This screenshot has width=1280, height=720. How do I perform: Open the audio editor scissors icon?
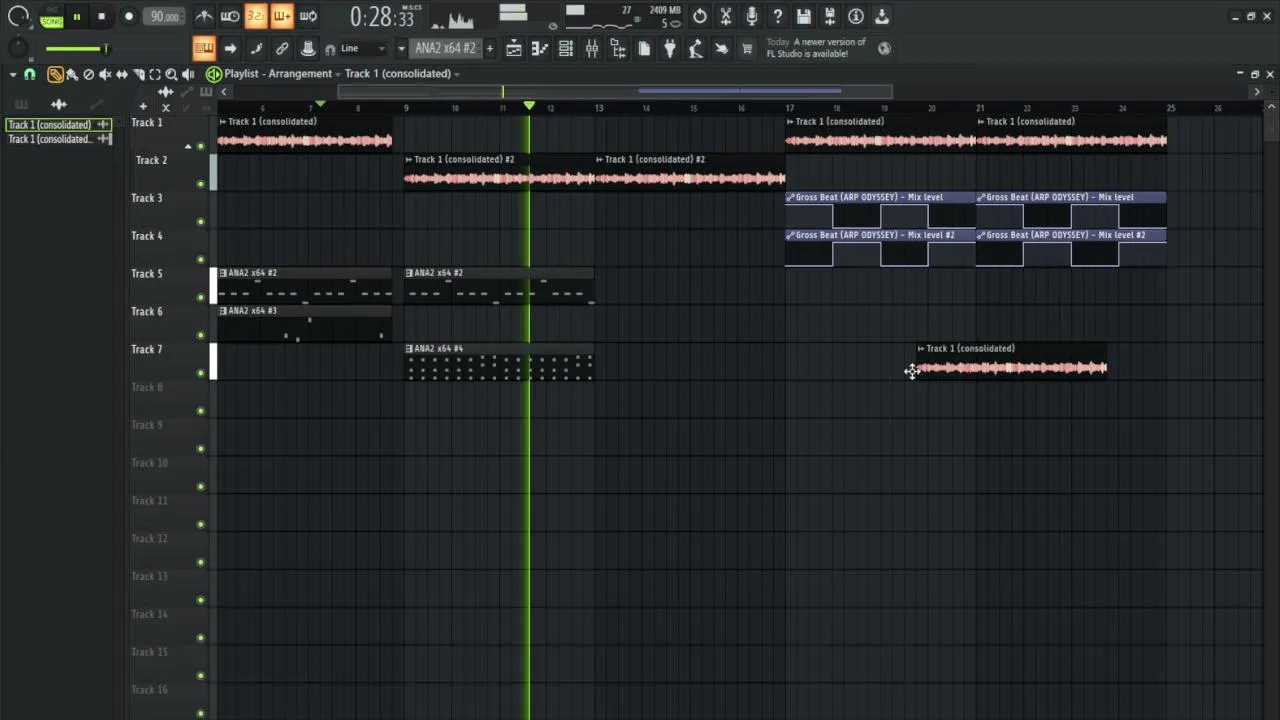point(726,16)
